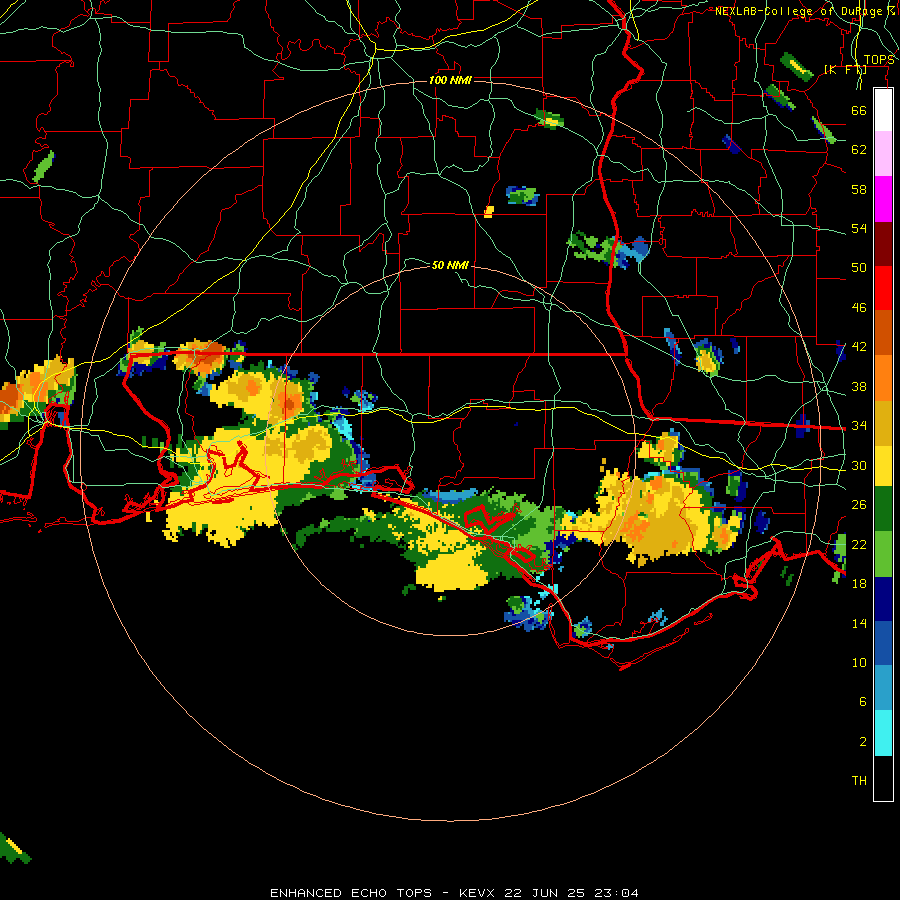Click the 'ENHANCED ECHO TOPS - KEVX' caption
900x900 pixels.
382,893
